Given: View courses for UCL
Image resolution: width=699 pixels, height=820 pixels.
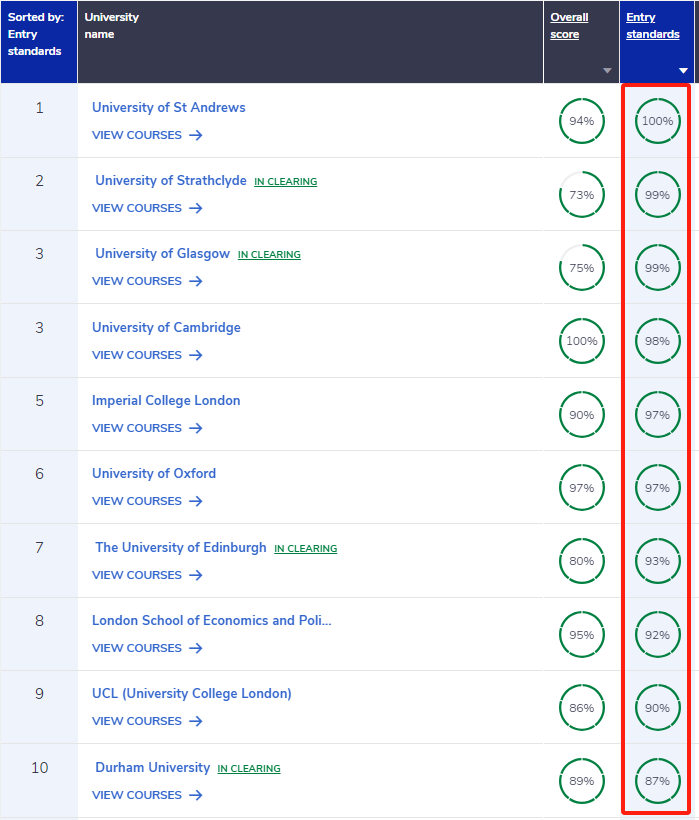Looking at the screenshot, I should 147,721.
